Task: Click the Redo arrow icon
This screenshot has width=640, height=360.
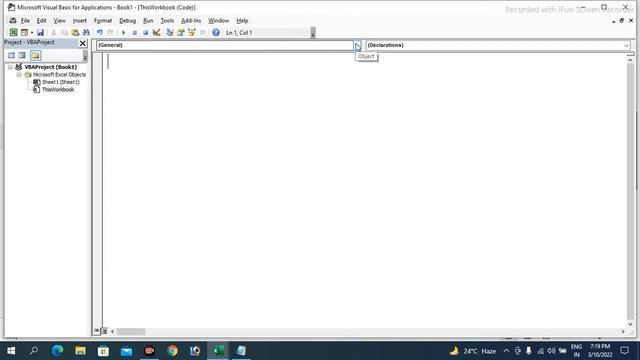Action: (110, 32)
